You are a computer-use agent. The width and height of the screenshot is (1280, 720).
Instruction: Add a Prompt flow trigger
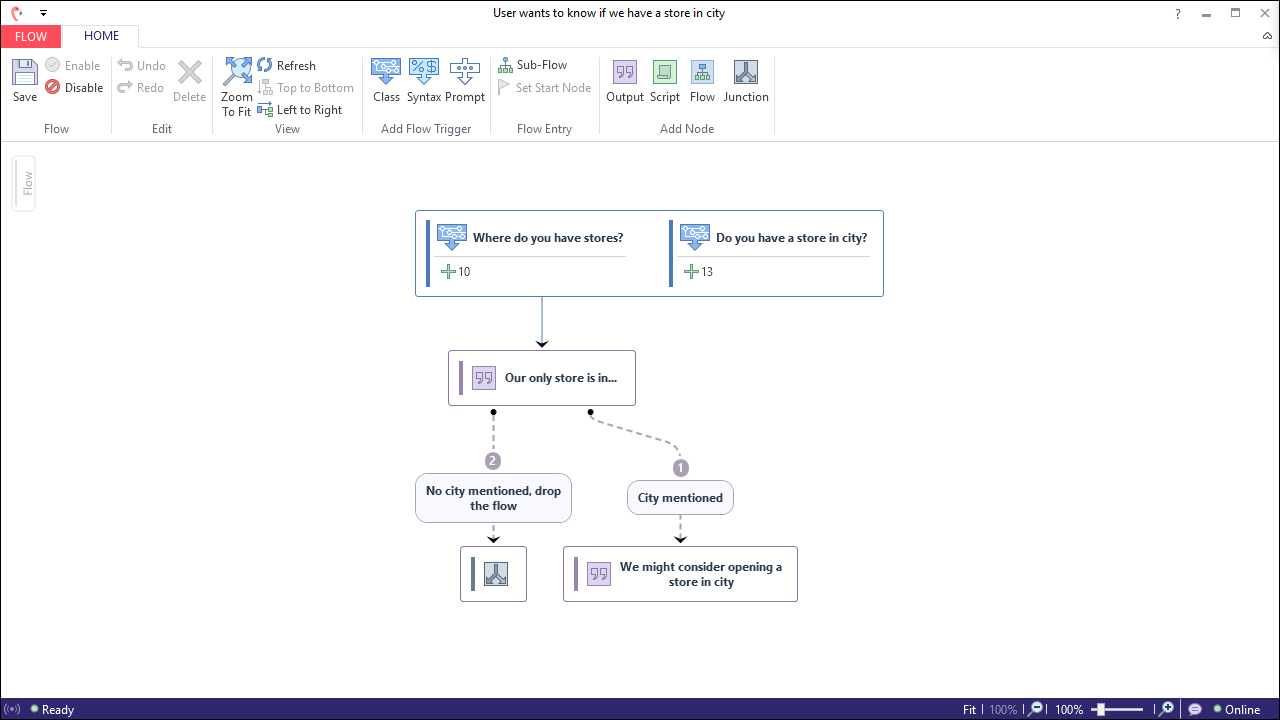[465, 81]
